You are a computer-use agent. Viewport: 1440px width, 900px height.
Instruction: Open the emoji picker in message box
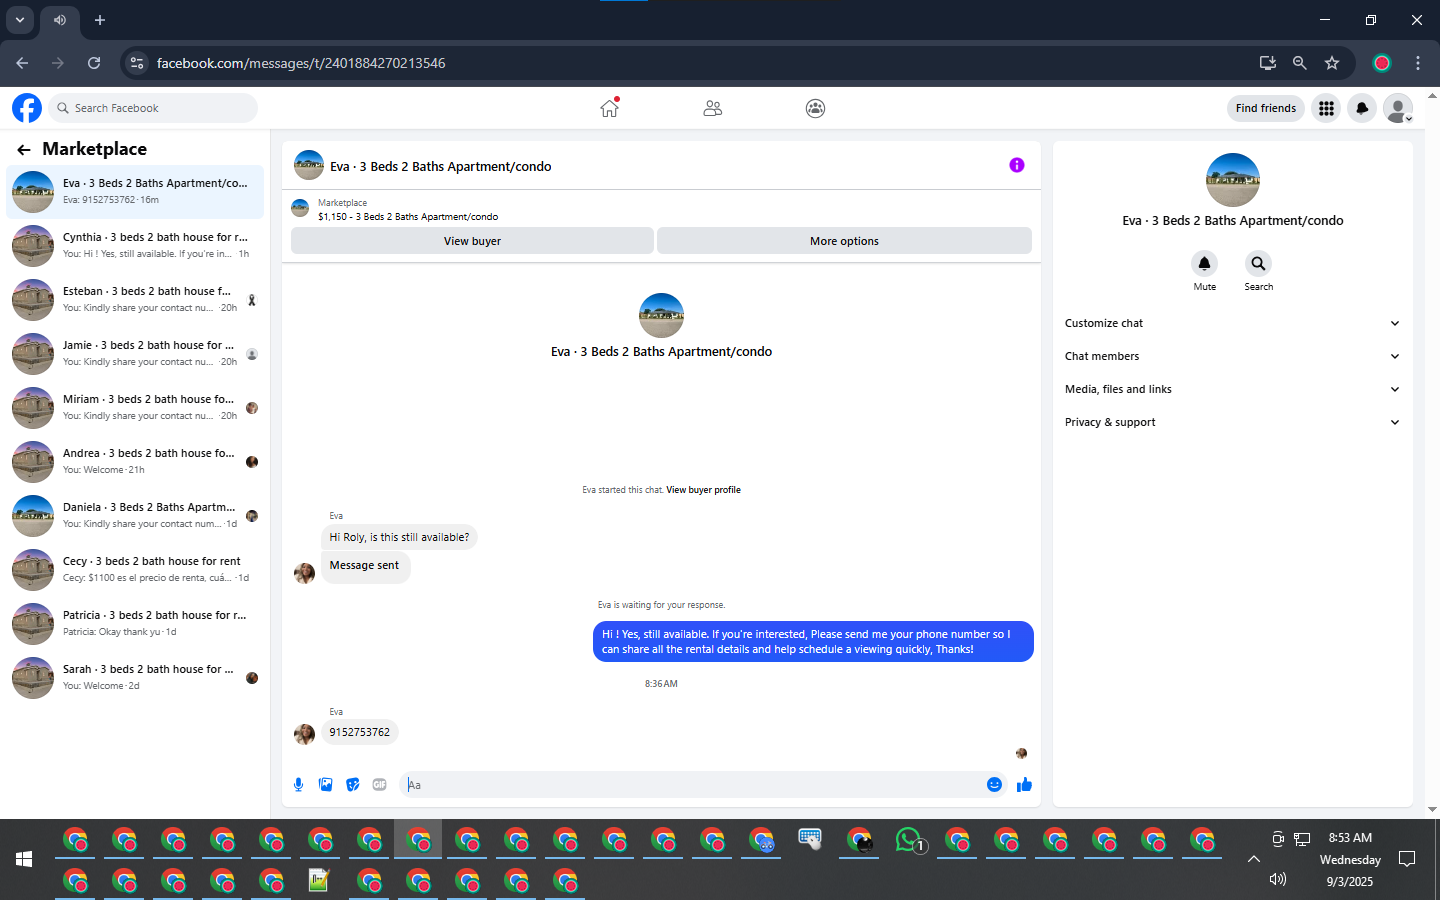click(x=994, y=785)
